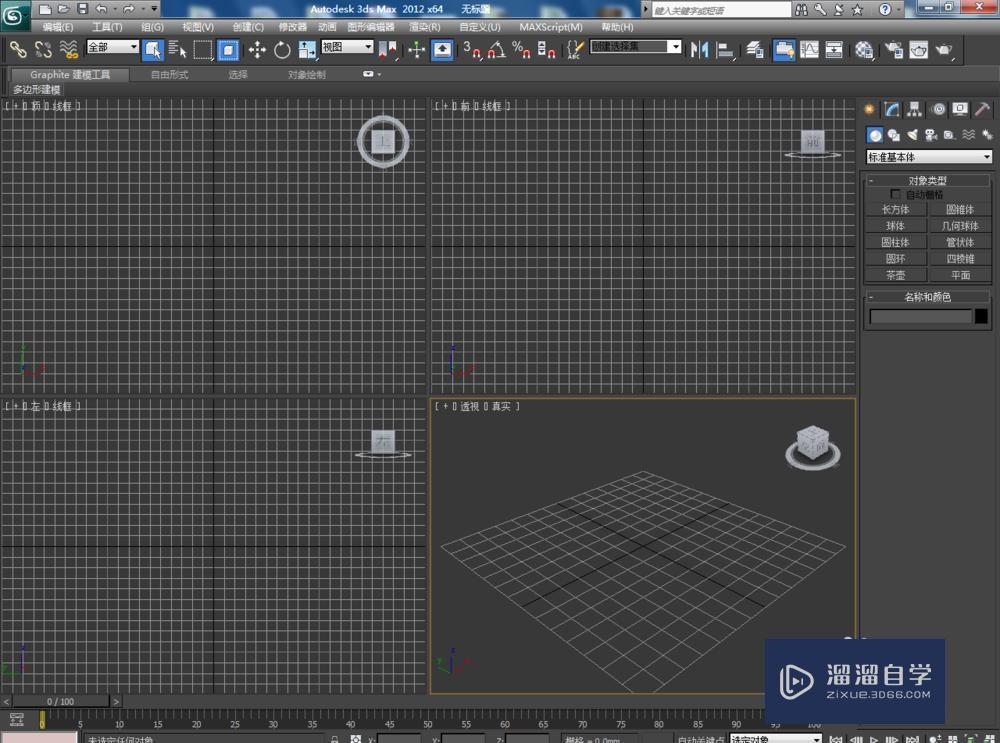The image size is (1000, 743).
Task: Switch to the 修改 (Modify) command panel
Action: [891, 109]
